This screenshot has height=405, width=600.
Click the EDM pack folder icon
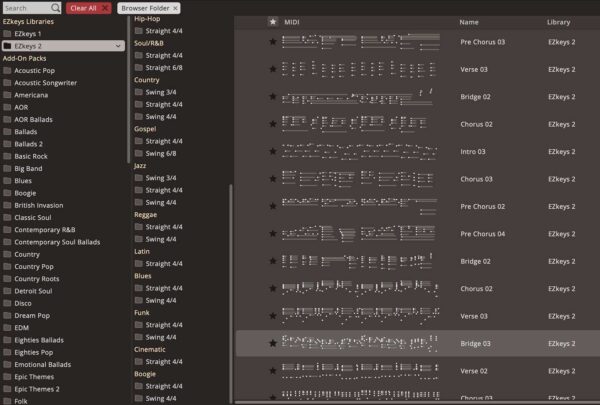pyautogui.click(x=7, y=328)
